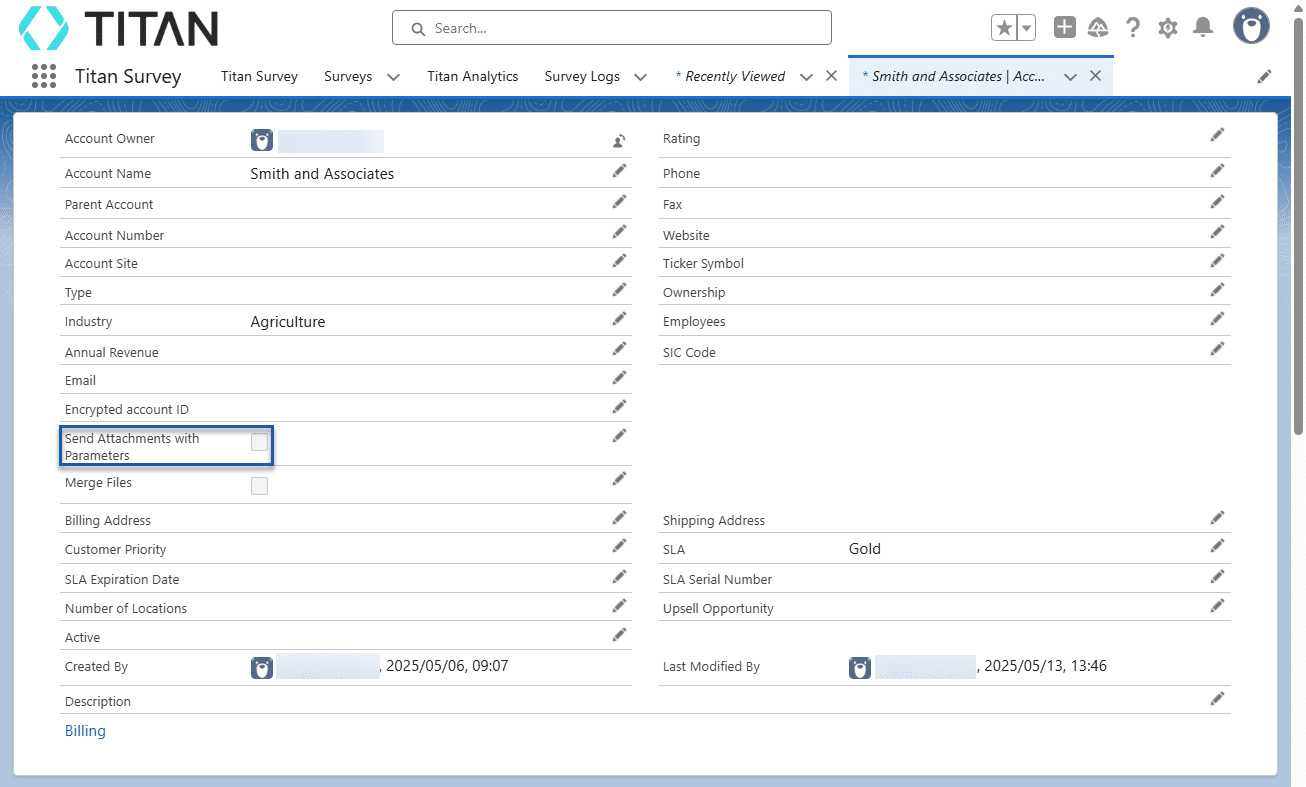Open the Titan Survey tab
The height and width of the screenshot is (787, 1306).
point(259,76)
